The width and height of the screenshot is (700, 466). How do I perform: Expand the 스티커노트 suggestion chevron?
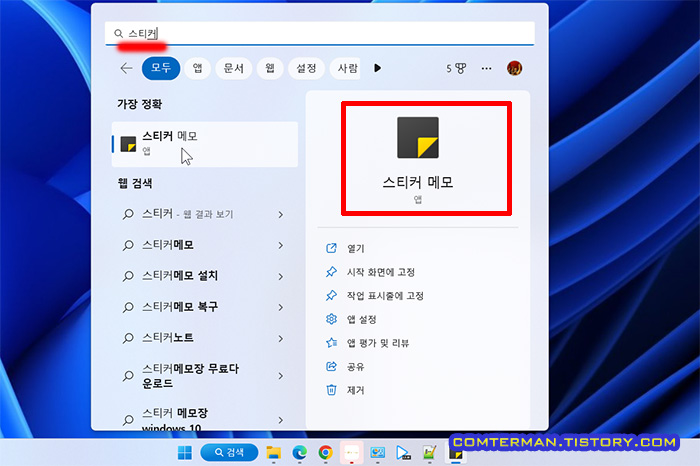[280, 338]
